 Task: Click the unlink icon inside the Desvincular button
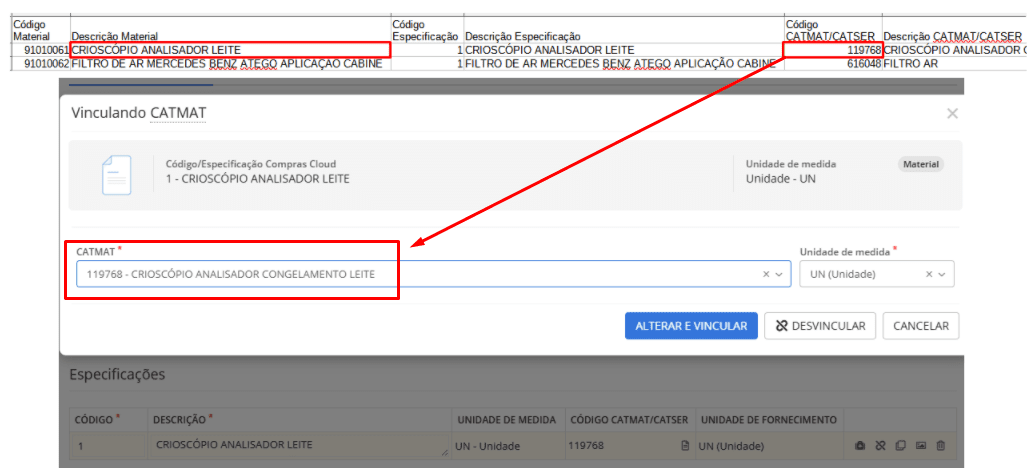pos(782,326)
